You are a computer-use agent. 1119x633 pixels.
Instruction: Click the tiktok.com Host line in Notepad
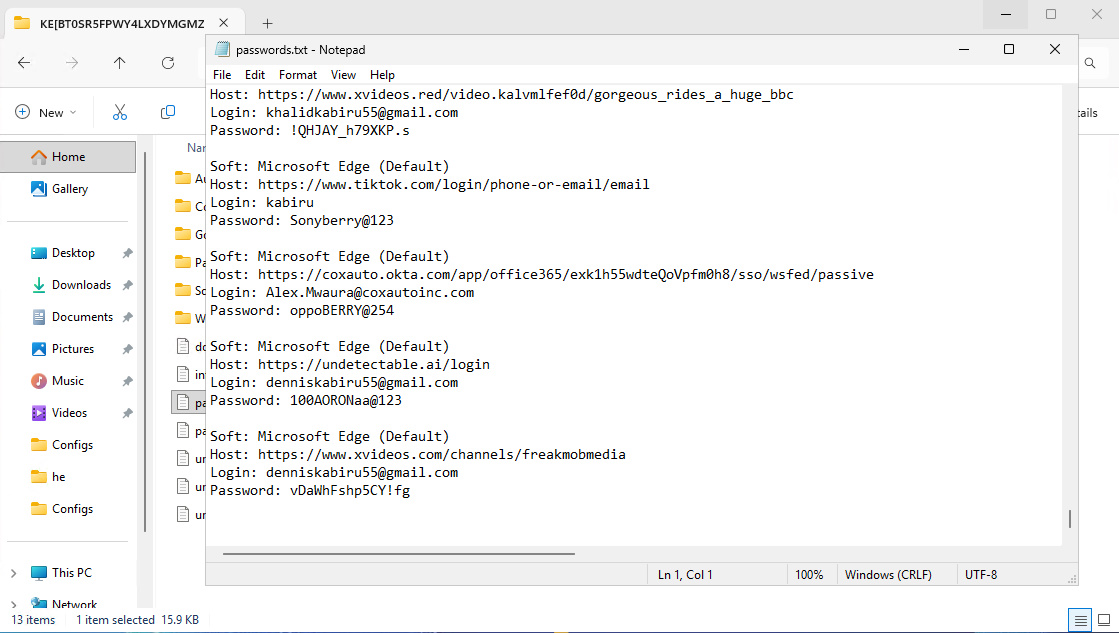(430, 184)
